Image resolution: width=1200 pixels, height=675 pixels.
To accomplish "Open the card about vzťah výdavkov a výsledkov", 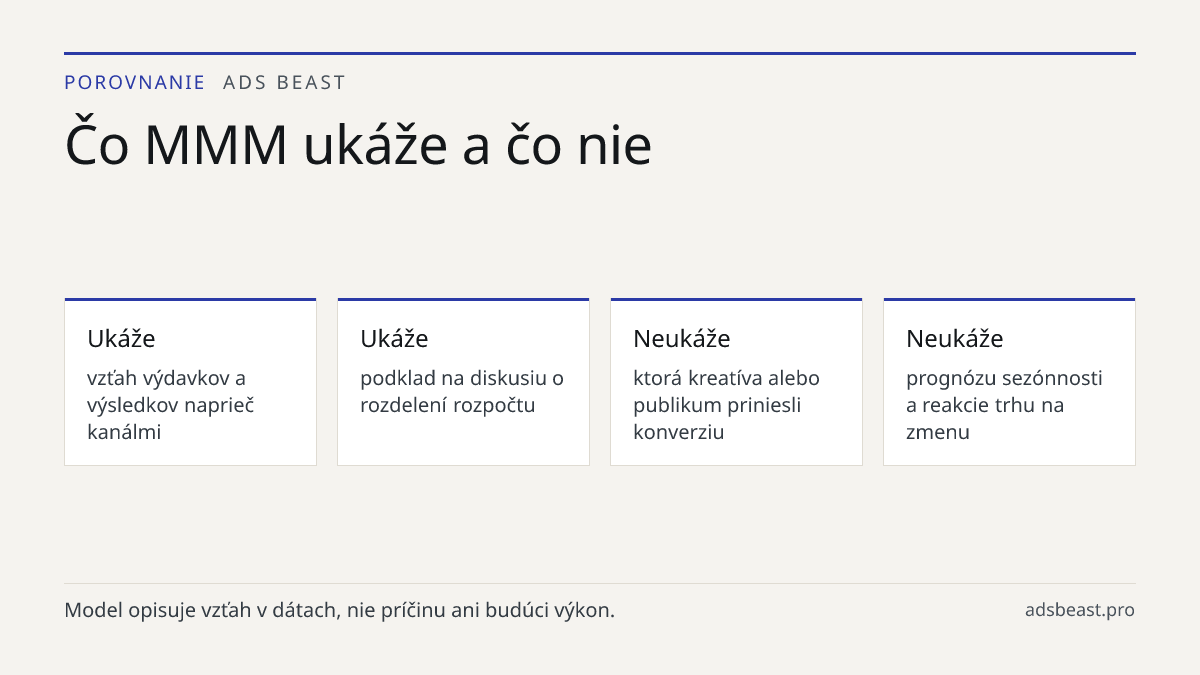I will coord(190,382).
